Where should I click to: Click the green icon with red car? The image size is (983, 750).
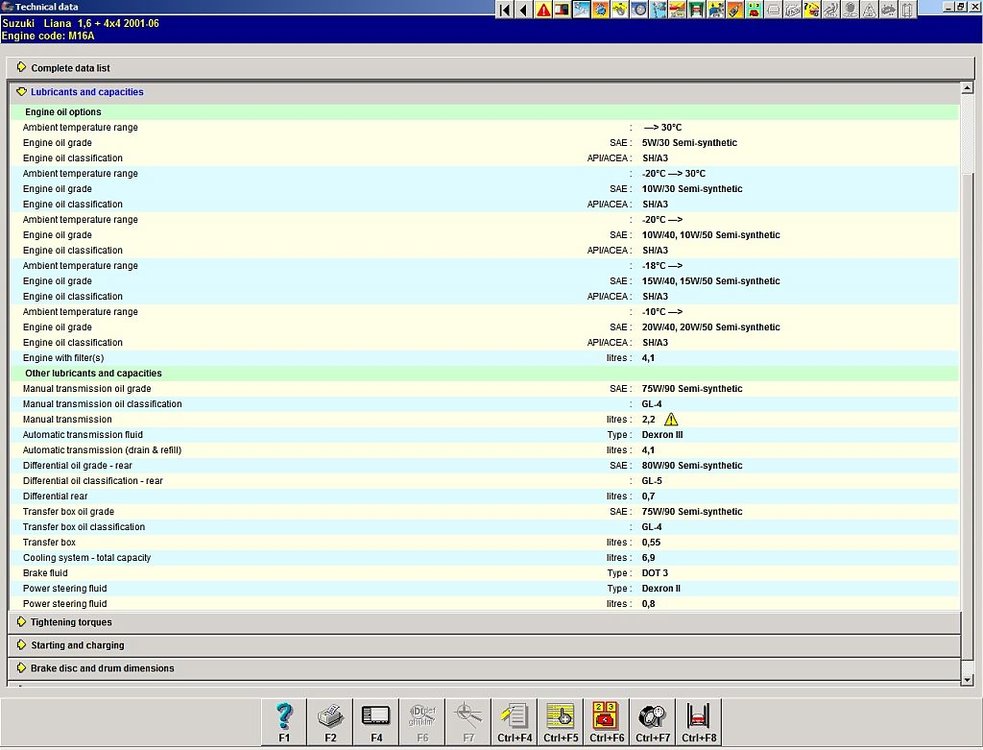754,10
